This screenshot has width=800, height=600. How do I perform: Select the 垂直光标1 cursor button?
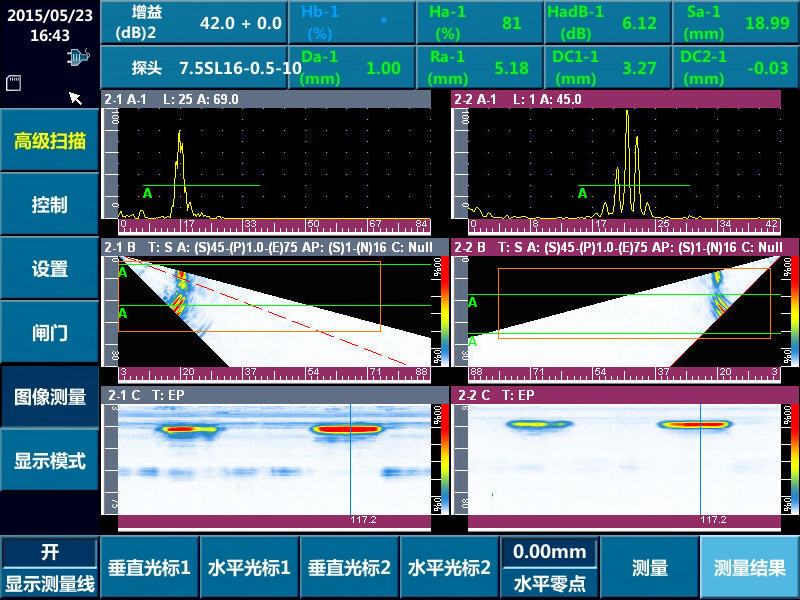click(x=149, y=568)
